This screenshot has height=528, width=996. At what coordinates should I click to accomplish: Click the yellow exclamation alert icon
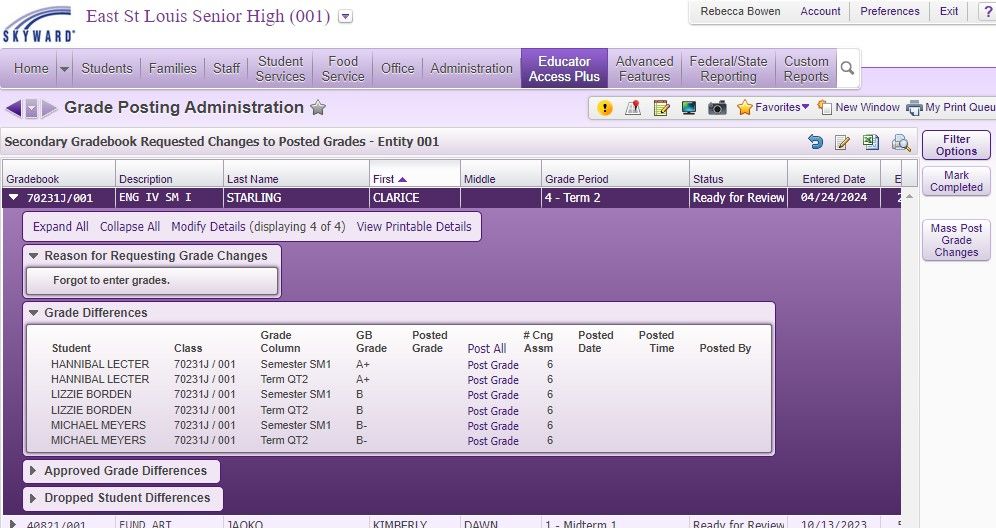coord(604,108)
